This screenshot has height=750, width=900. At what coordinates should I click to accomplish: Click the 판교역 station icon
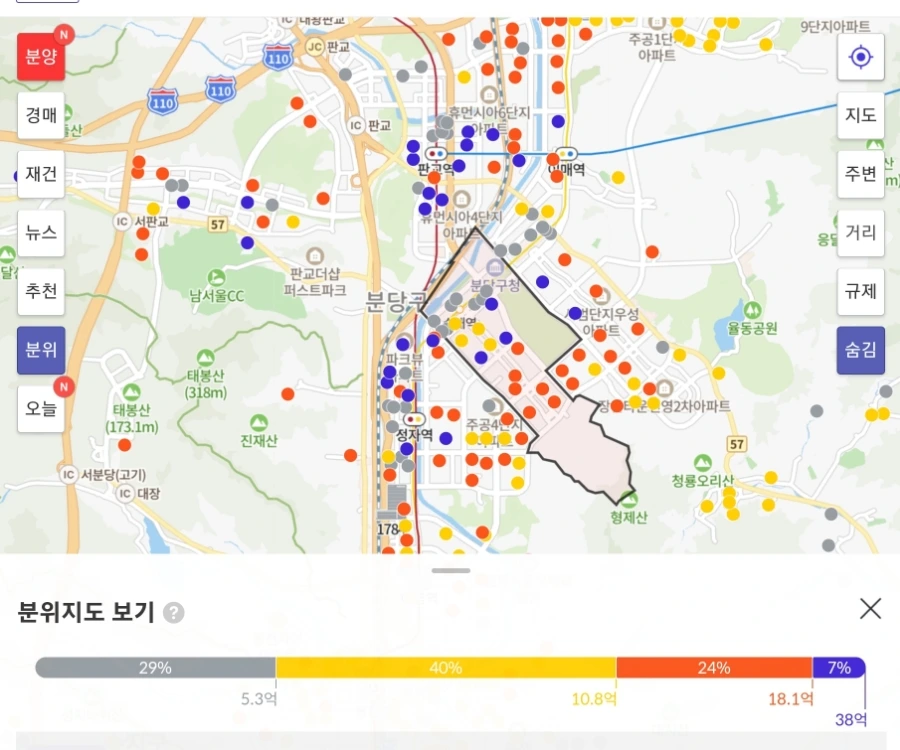(436, 154)
